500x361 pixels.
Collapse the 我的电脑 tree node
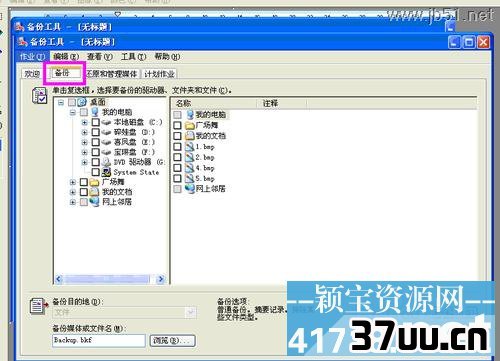coord(73,112)
